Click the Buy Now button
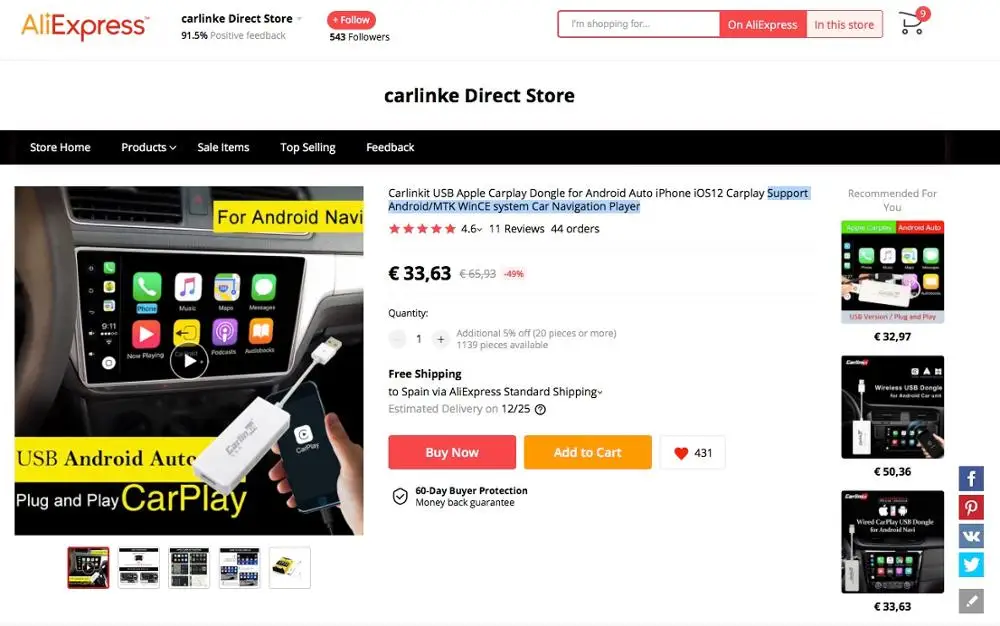1000x626 pixels. pos(452,453)
